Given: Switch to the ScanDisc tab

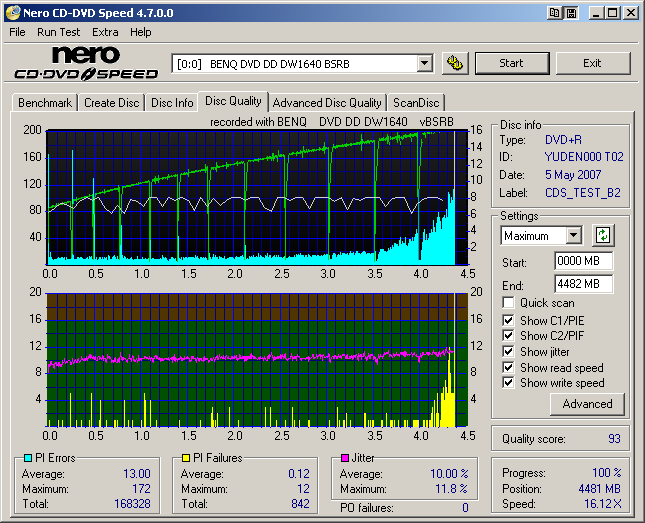Looking at the screenshot, I should pos(416,103).
